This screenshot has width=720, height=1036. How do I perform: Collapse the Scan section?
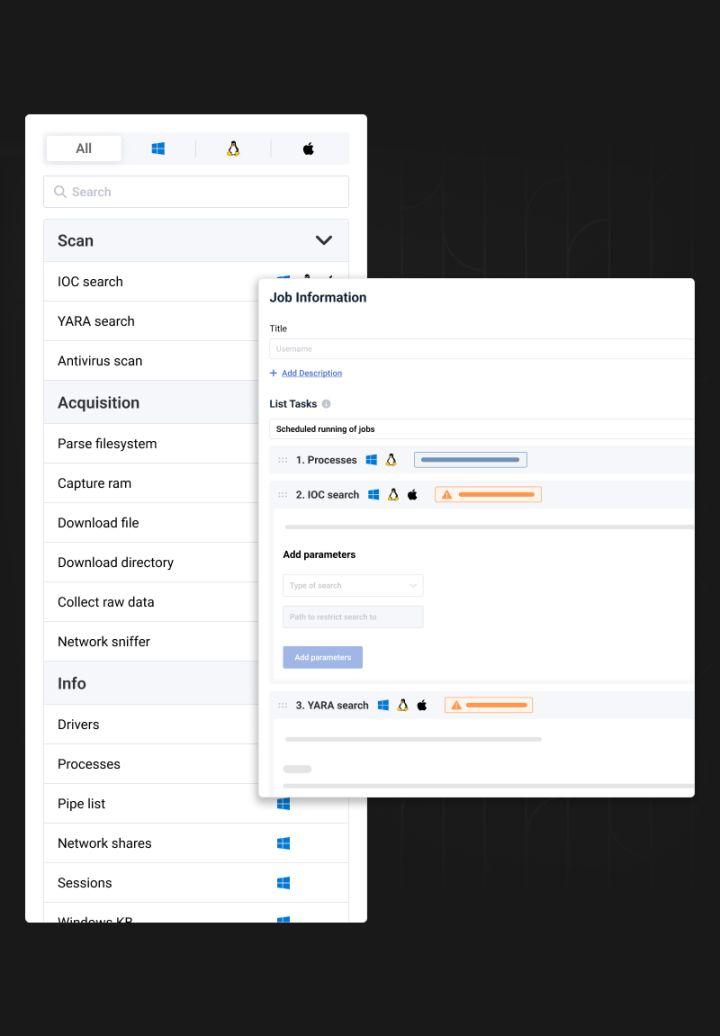point(324,240)
